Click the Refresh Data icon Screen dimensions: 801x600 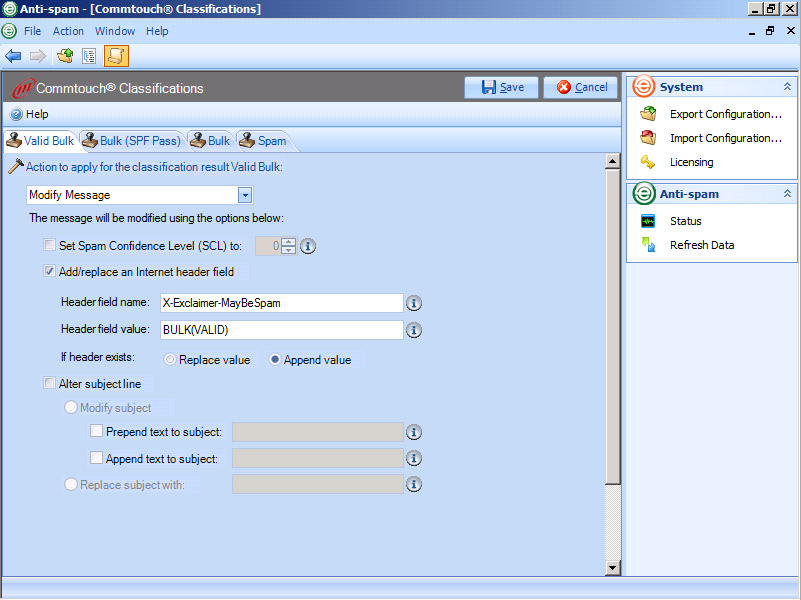tap(648, 245)
